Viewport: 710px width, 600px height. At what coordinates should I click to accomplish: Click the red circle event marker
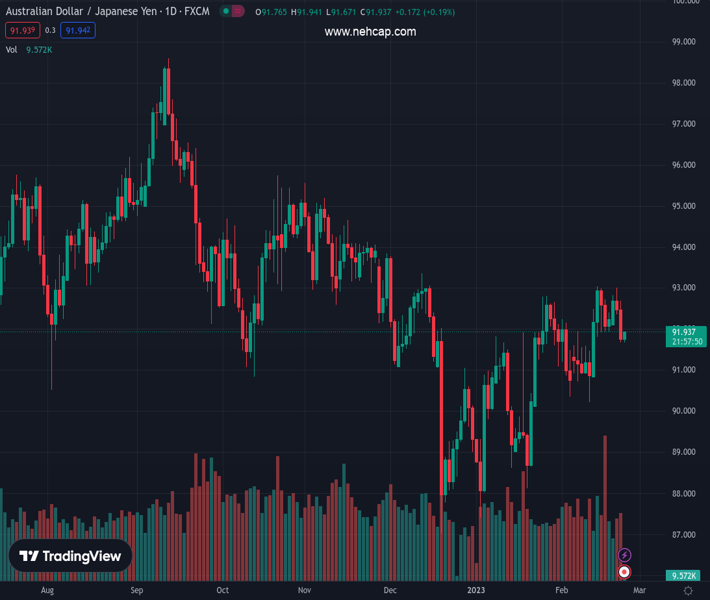click(x=625, y=572)
